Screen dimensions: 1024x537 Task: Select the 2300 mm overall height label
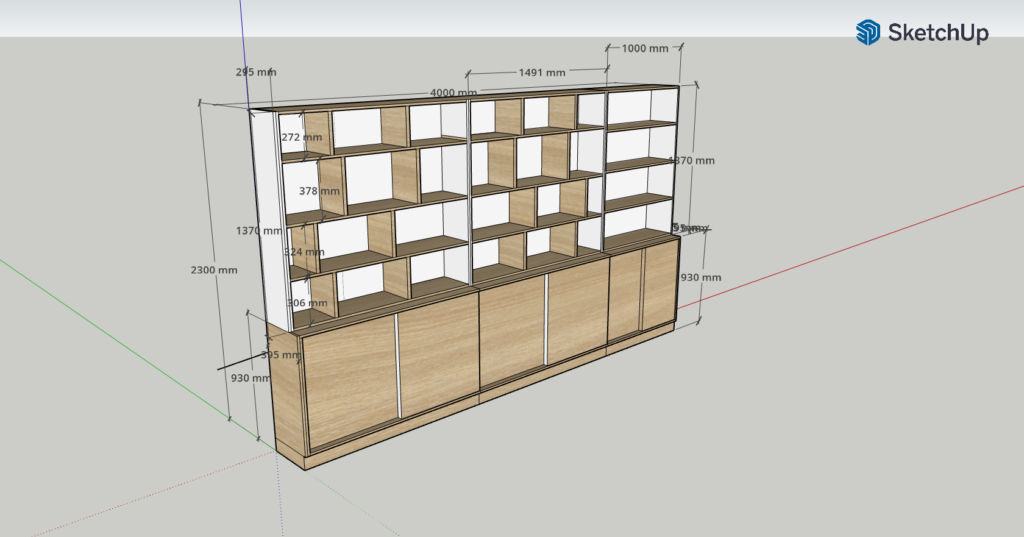[214, 270]
